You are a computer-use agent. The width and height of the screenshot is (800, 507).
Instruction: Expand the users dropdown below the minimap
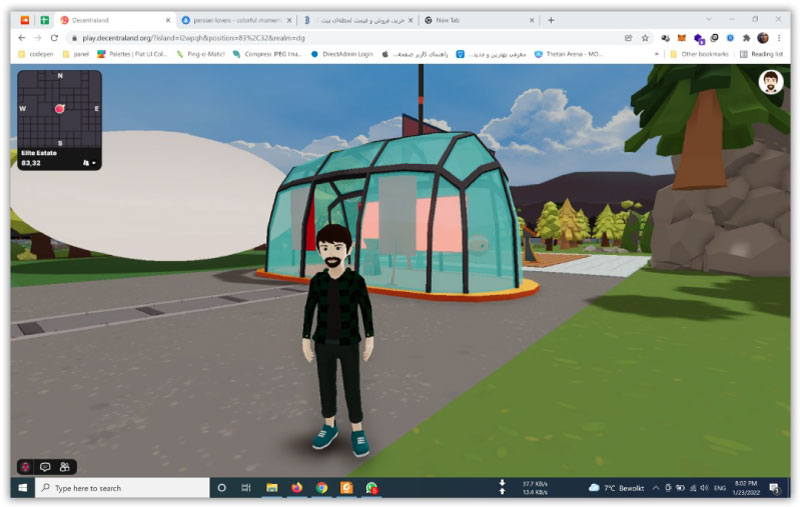[x=90, y=162]
